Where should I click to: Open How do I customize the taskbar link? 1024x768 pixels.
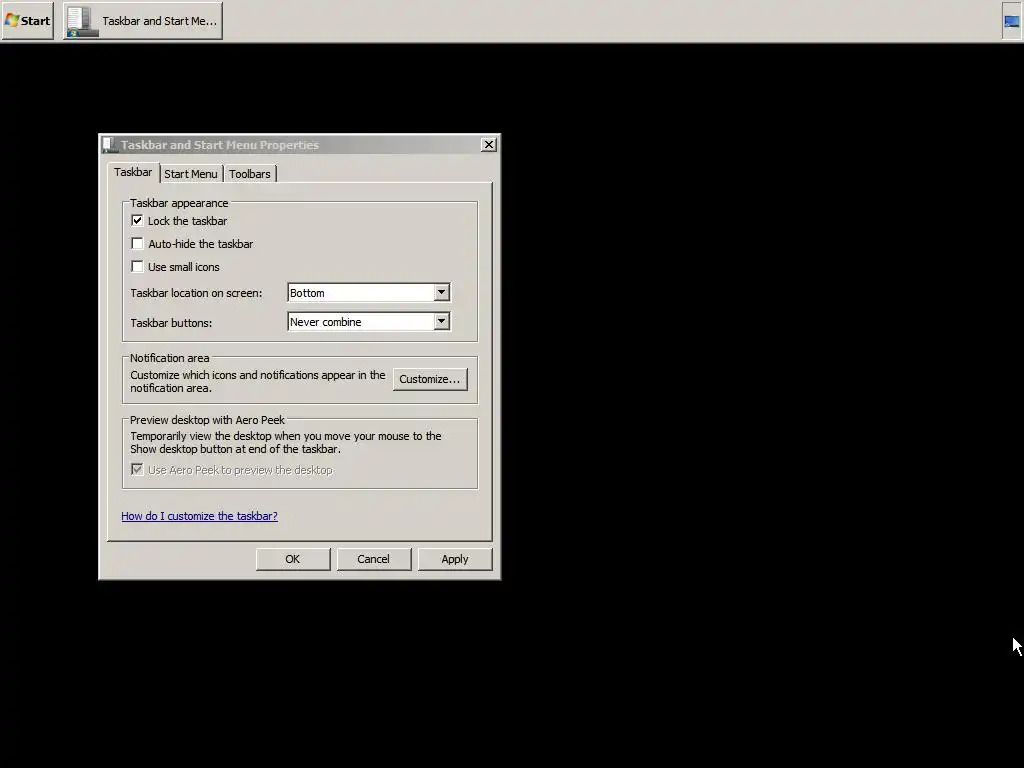pos(199,516)
